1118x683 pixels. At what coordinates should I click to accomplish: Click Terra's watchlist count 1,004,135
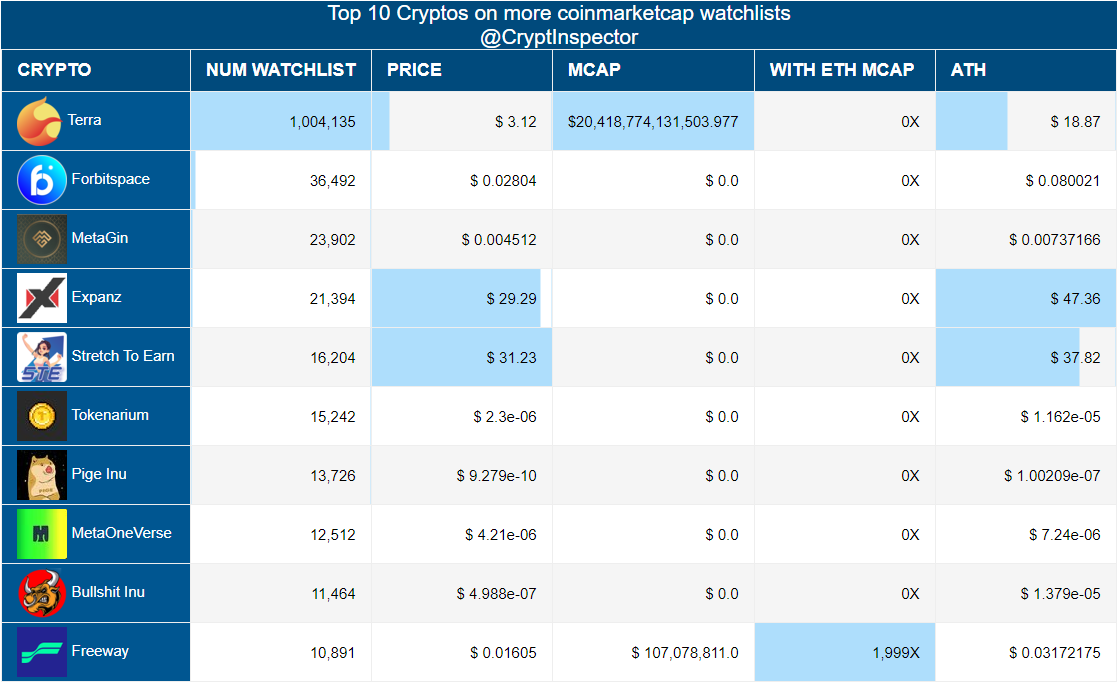pyautogui.click(x=322, y=122)
